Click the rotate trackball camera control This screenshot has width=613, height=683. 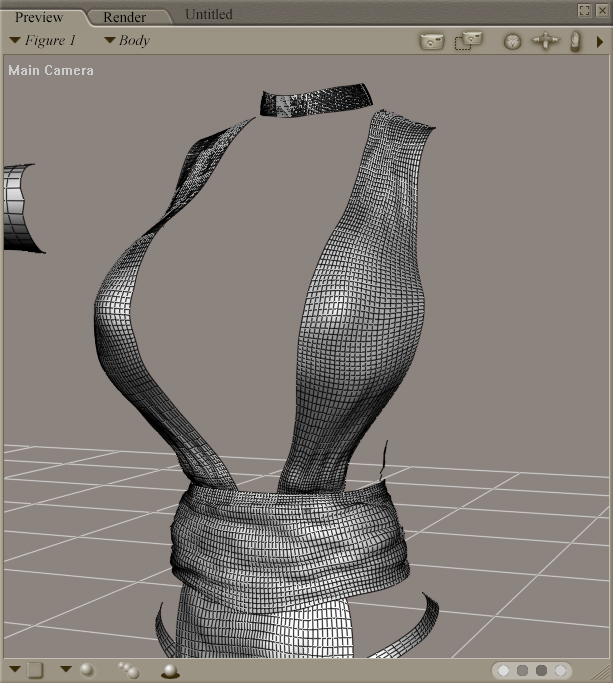point(512,42)
